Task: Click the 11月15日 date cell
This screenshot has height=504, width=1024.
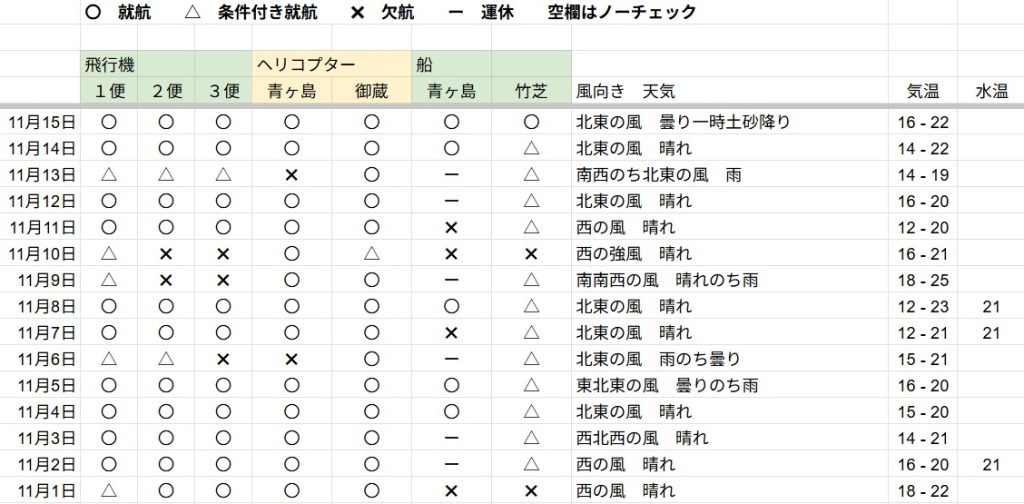Action: point(41,123)
